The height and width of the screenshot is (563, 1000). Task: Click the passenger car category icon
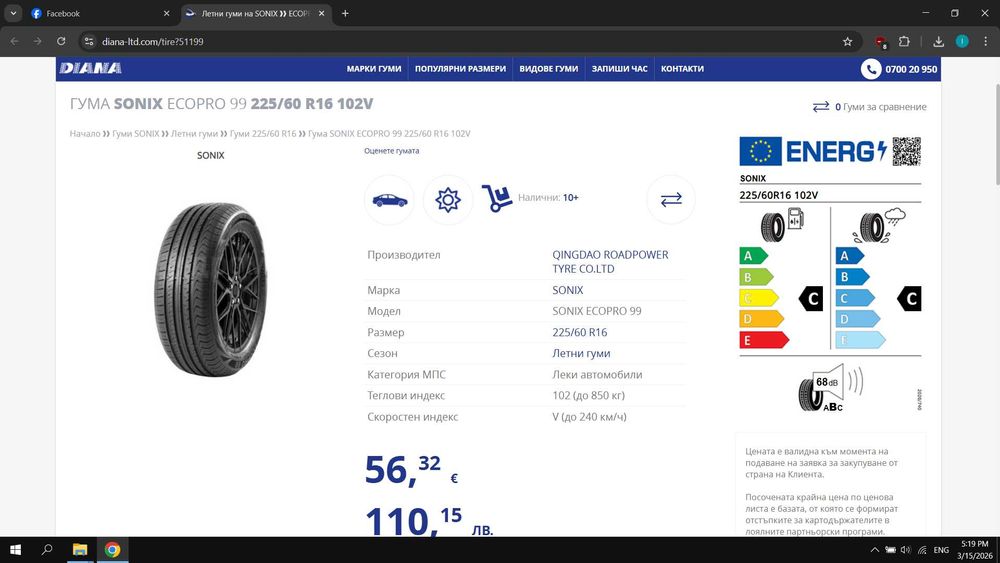point(389,200)
